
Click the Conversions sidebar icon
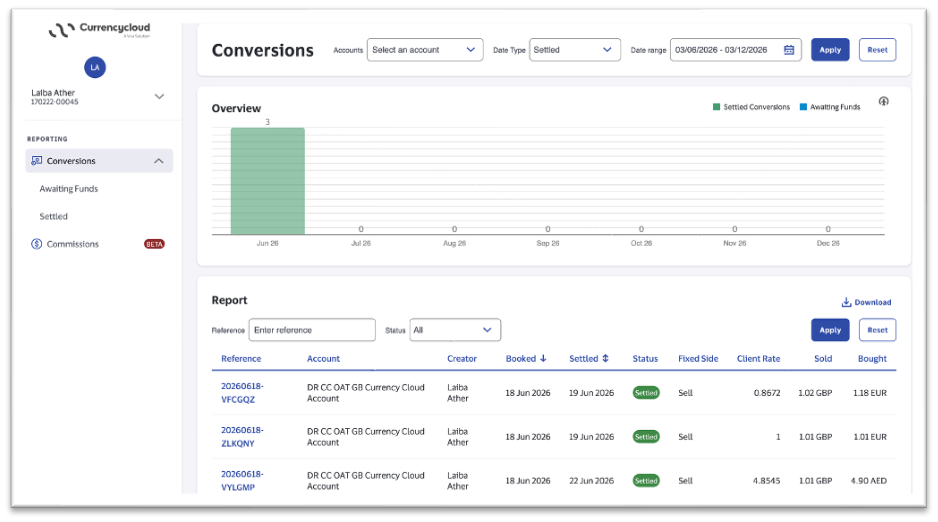point(36,161)
